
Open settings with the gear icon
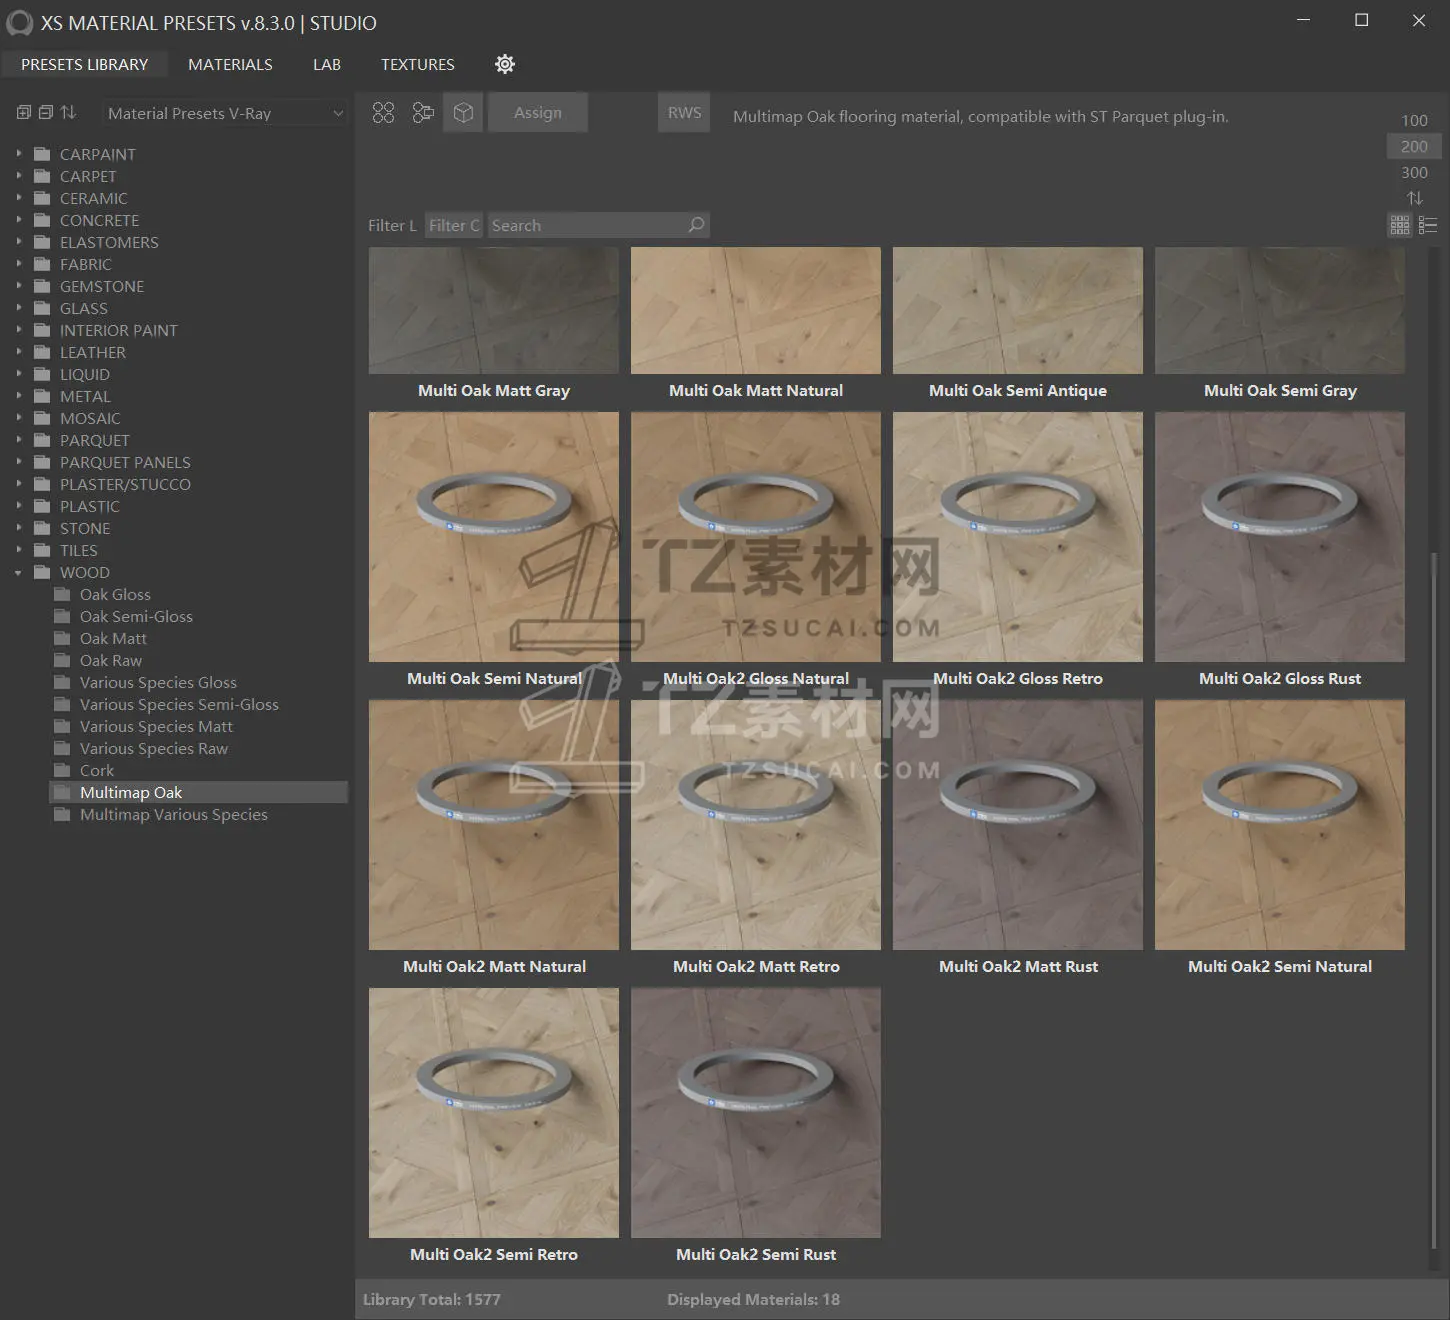pos(505,64)
